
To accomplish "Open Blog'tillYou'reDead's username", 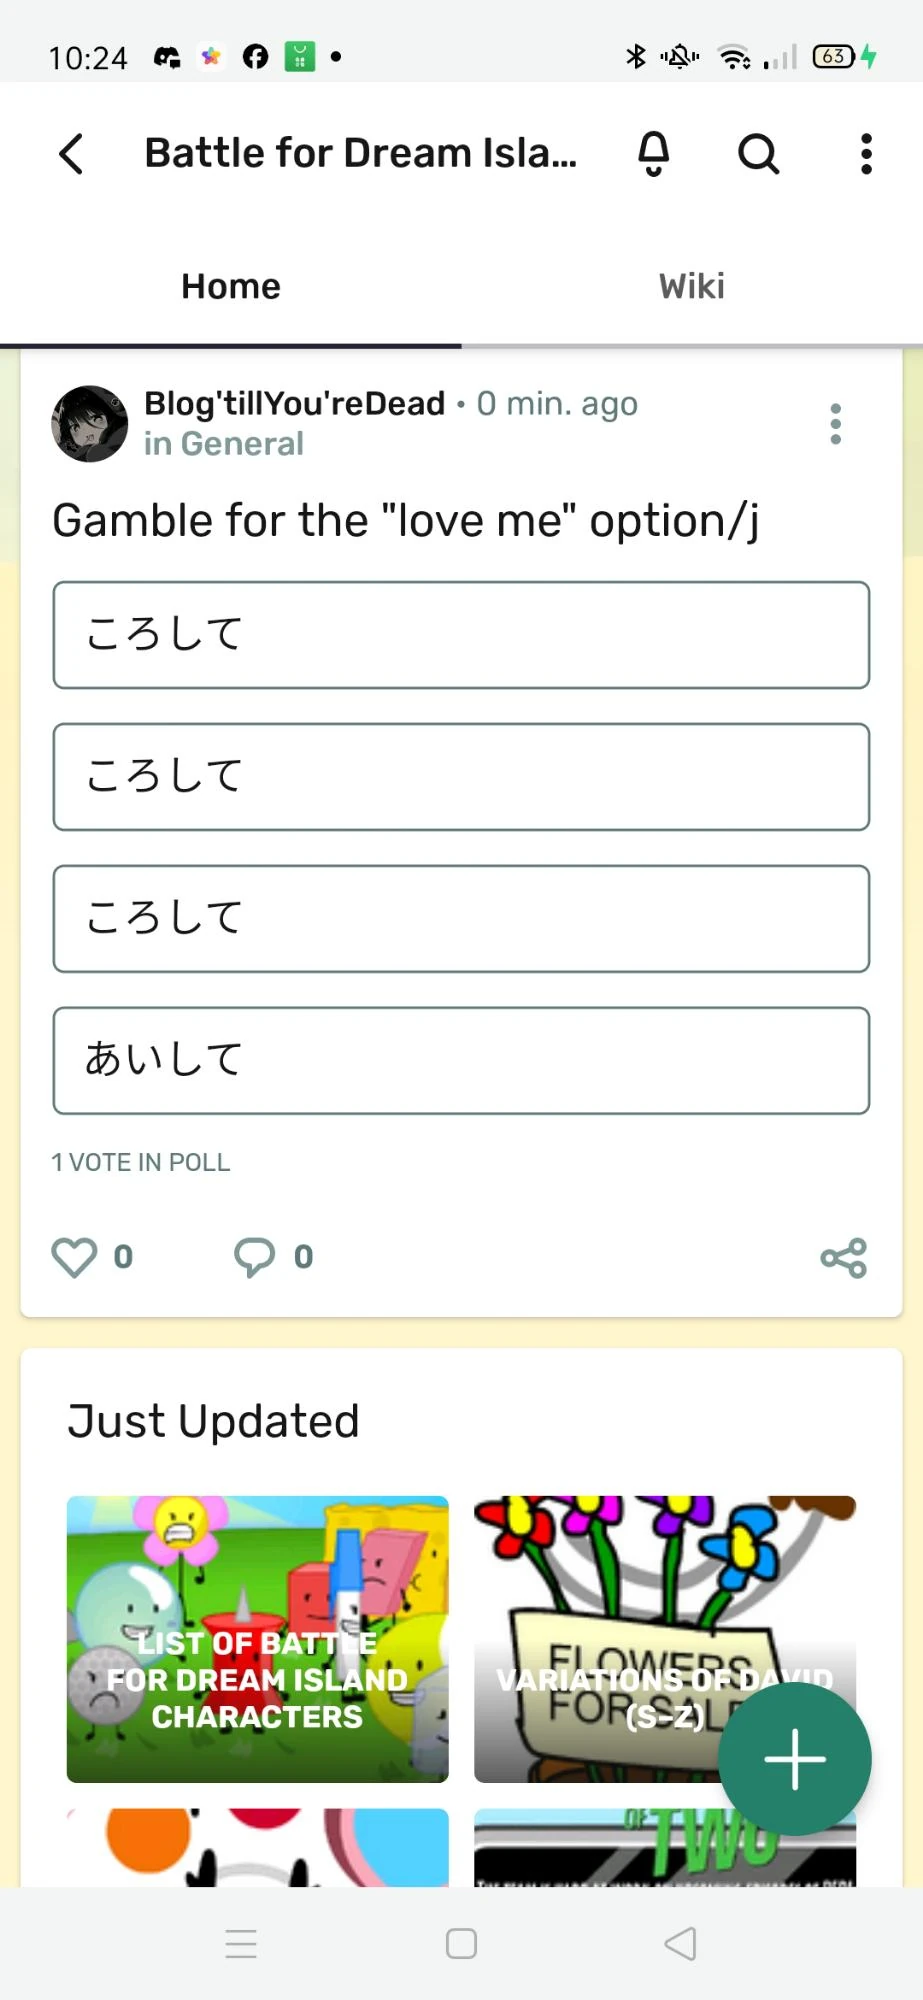I will 293,403.
